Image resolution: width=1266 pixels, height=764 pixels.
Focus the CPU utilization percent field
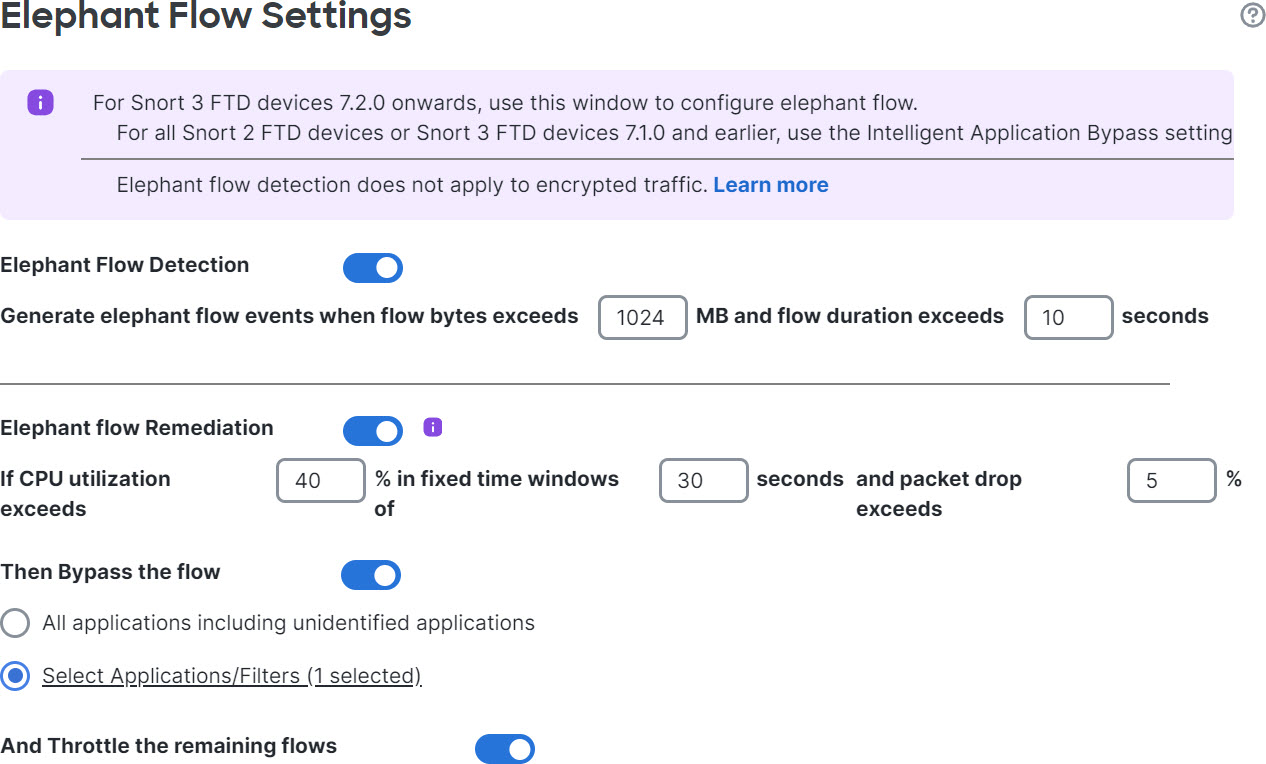click(x=320, y=481)
